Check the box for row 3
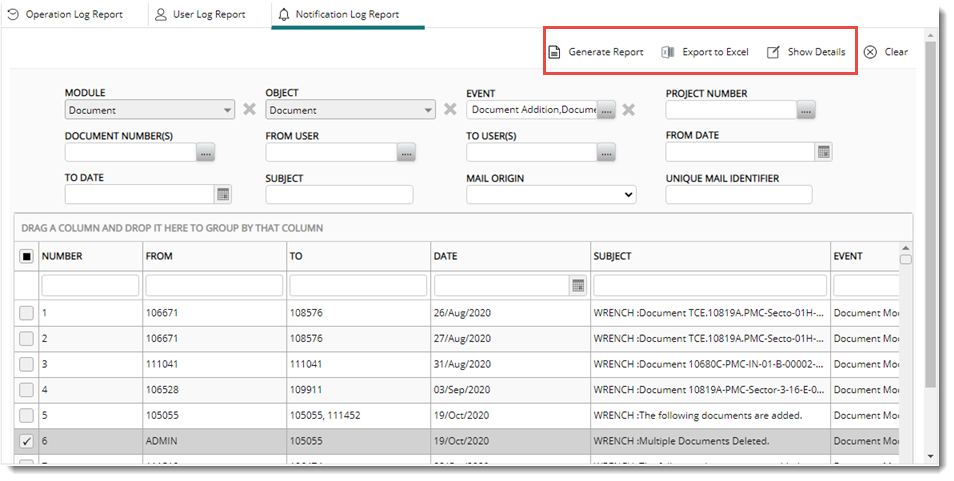The image size is (954, 481). click(26, 364)
